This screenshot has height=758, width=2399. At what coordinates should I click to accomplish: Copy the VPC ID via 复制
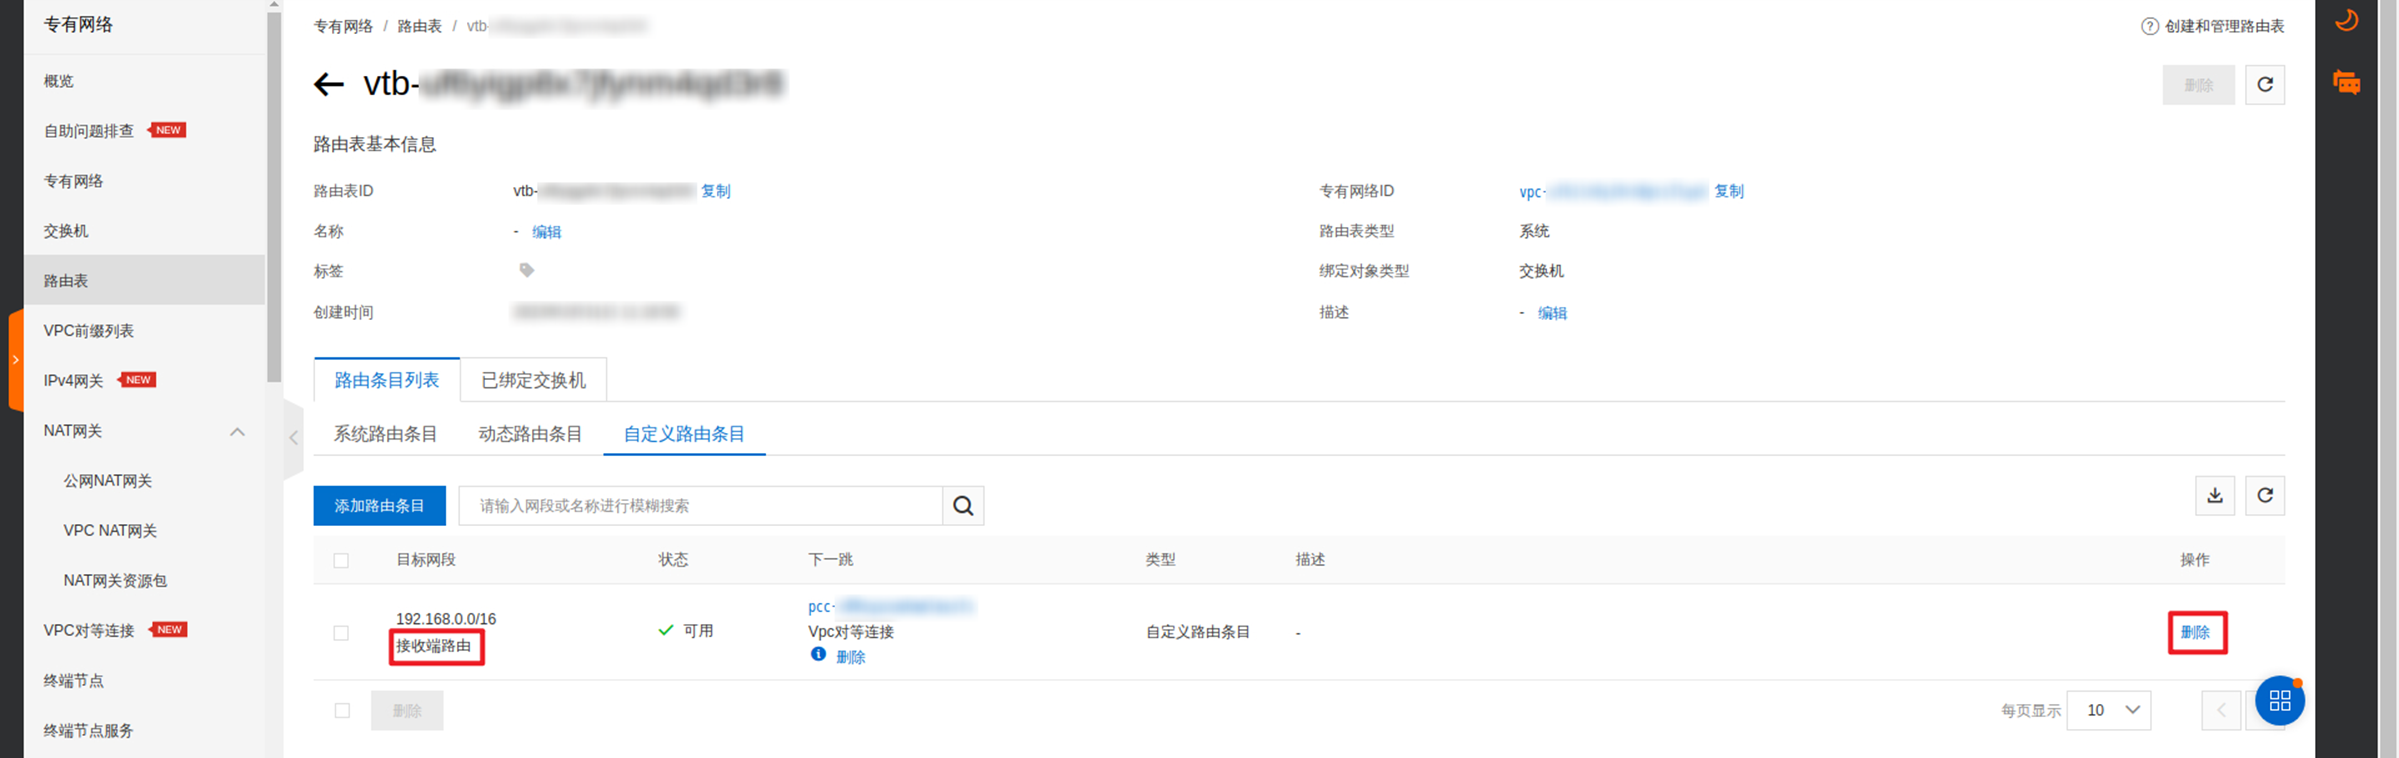[1729, 191]
